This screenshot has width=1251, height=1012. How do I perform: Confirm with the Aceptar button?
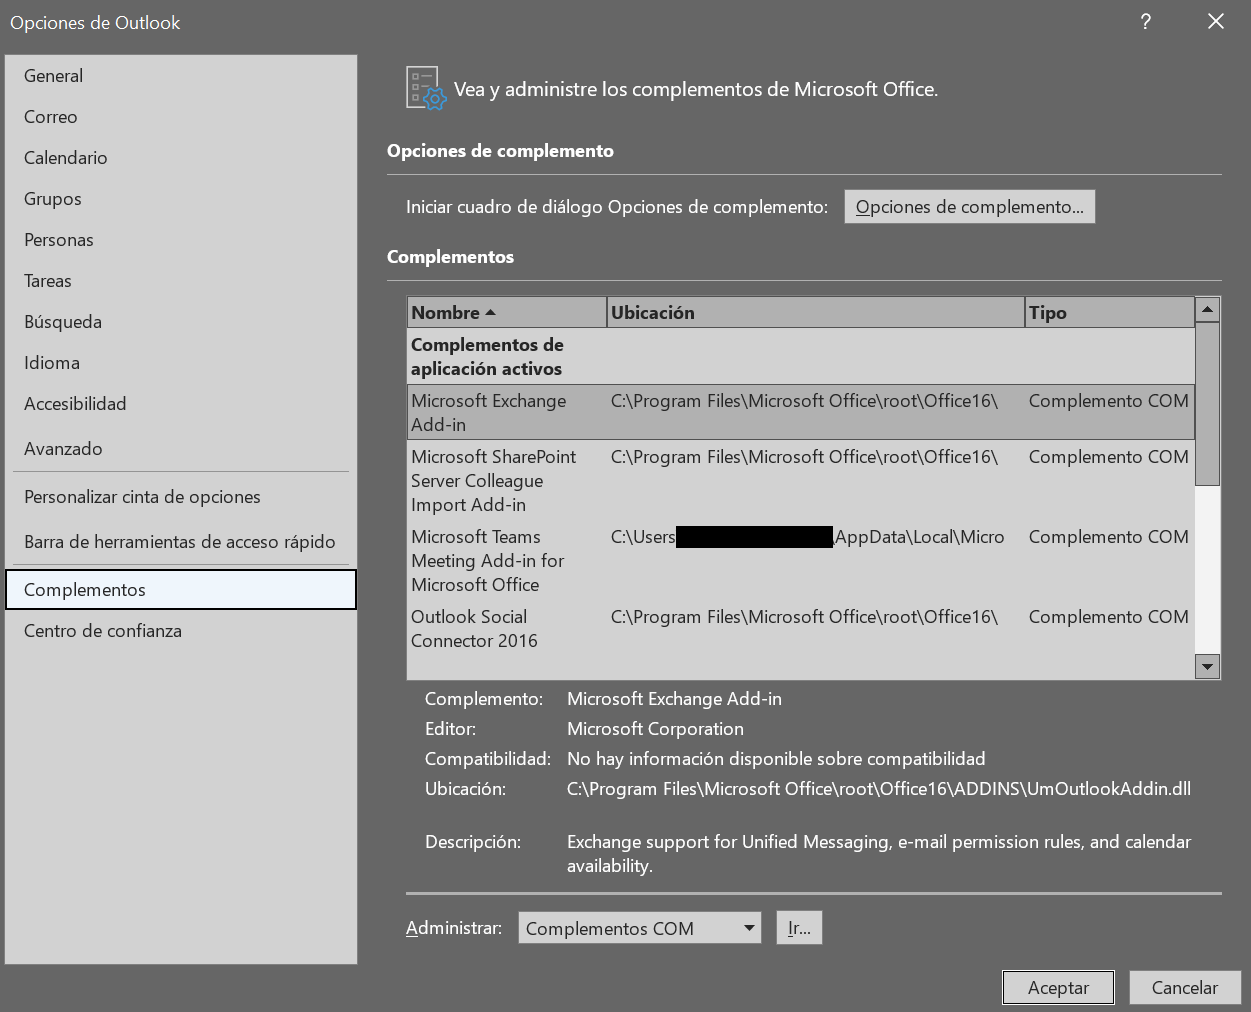pos(1059,988)
